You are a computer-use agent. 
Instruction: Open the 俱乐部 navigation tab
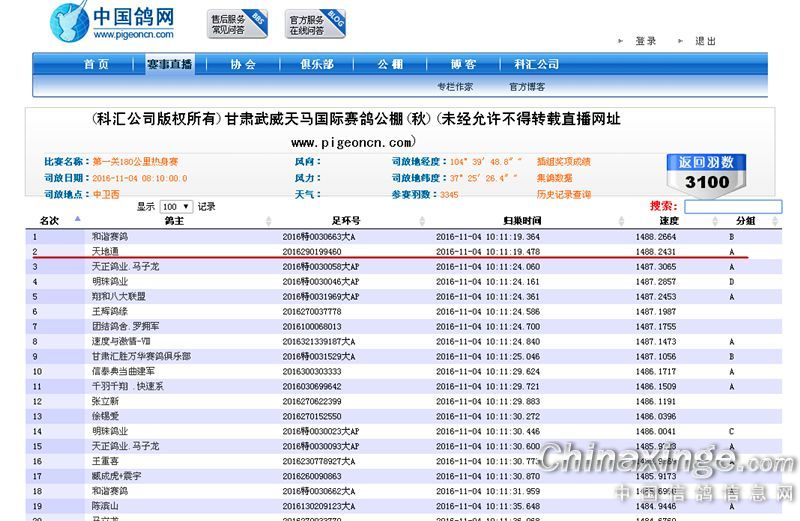[317, 64]
